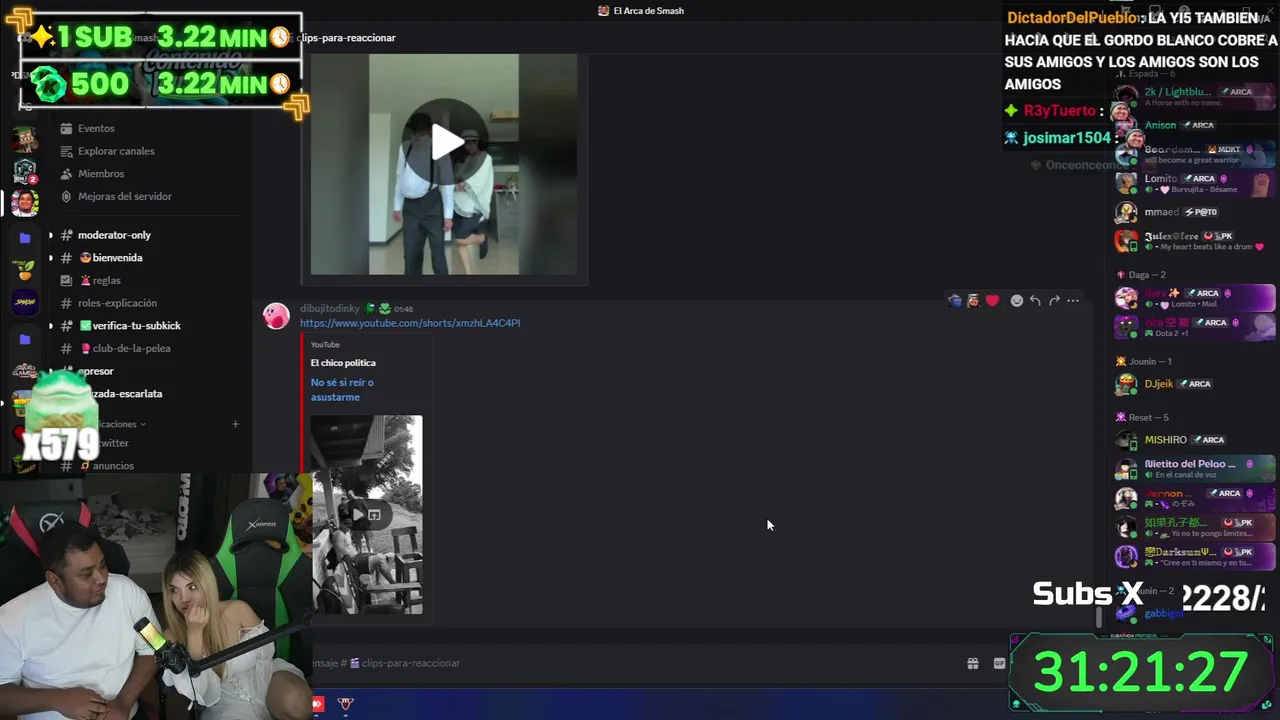Open member Anison profile

click(x=1194, y=126)
